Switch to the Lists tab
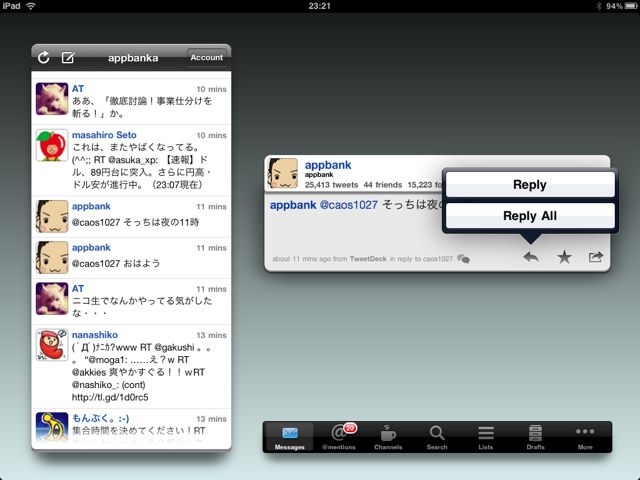This screenshot has width=640, height=480. coord(486,437)
